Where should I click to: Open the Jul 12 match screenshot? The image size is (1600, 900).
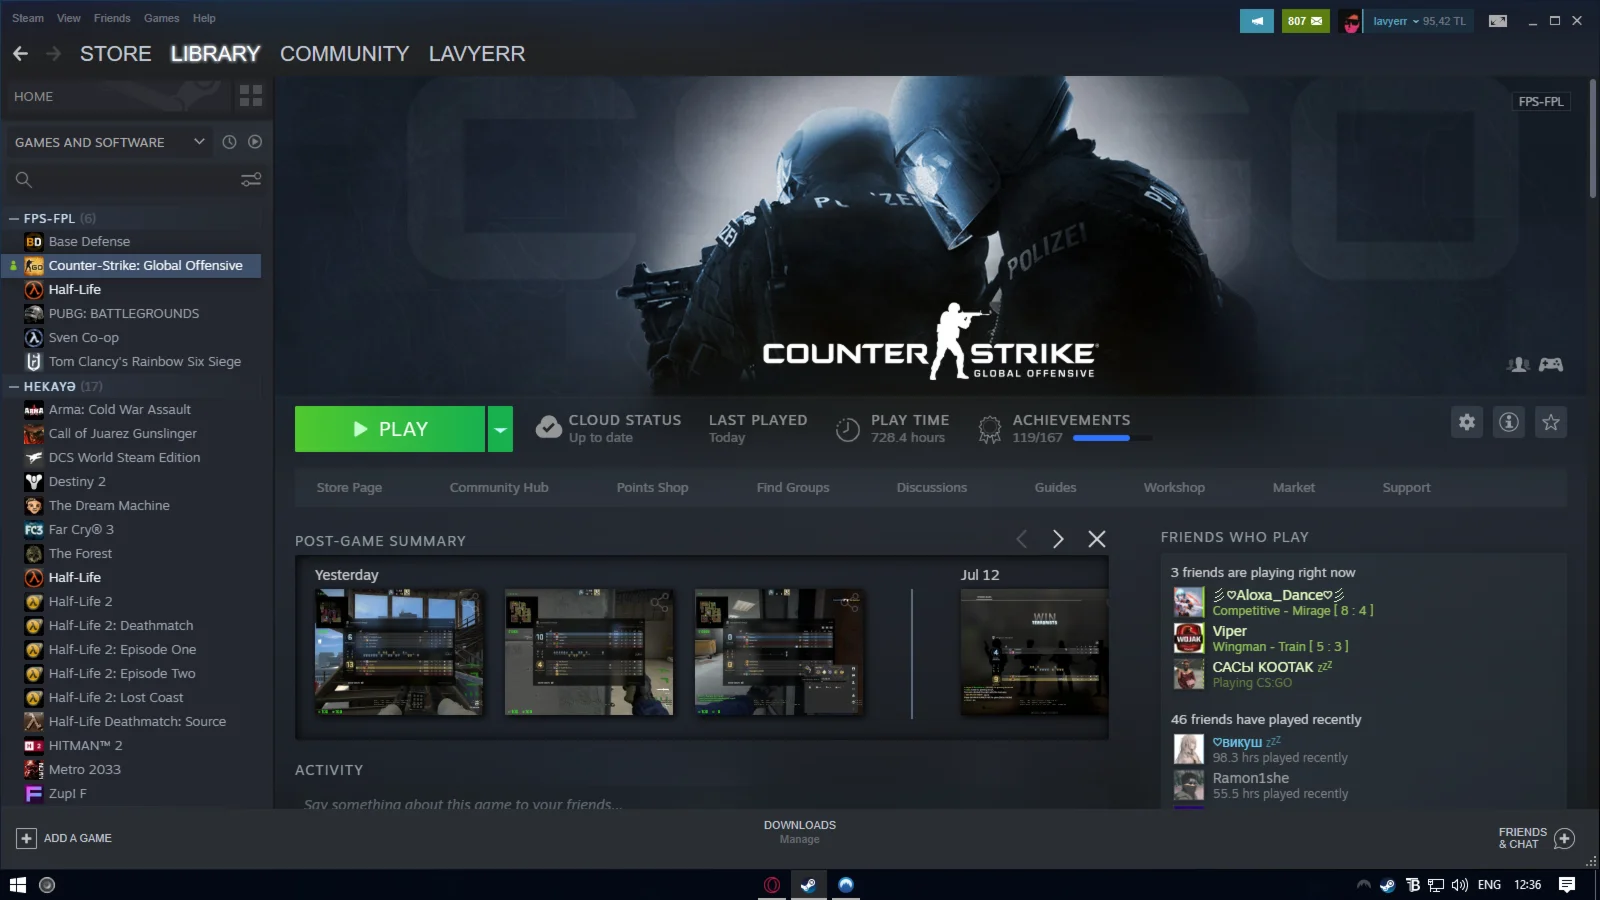(x=1034, y=652)
